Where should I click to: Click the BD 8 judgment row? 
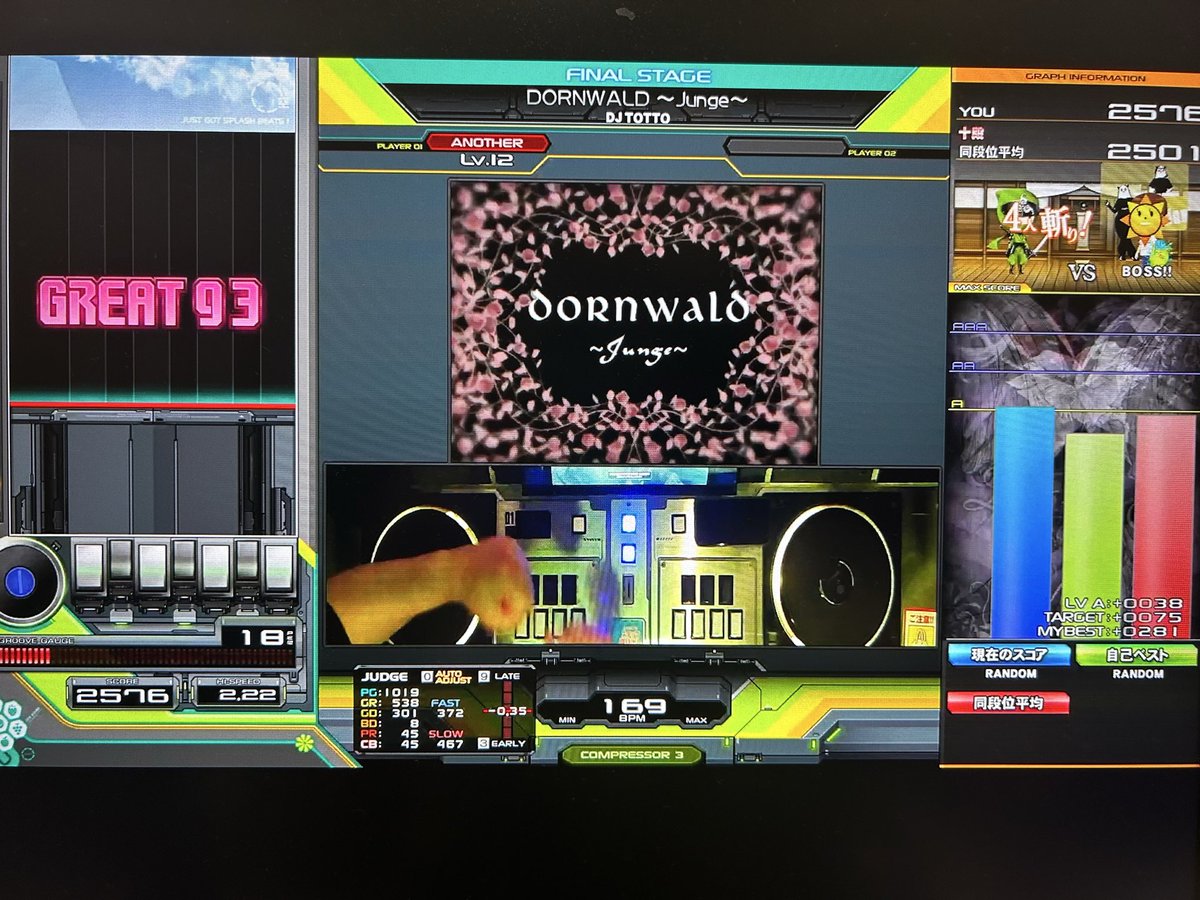coord(390,723)
